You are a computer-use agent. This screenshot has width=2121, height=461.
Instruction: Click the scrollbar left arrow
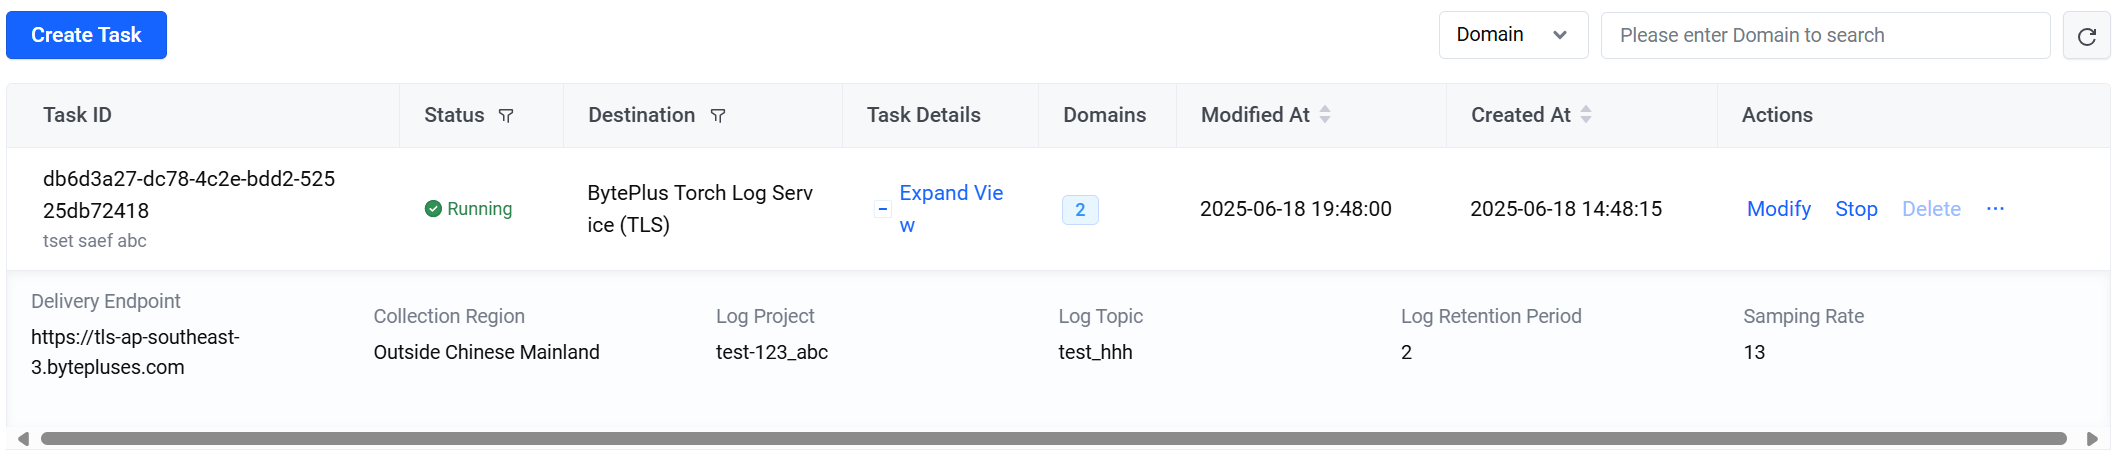(23, 439)
